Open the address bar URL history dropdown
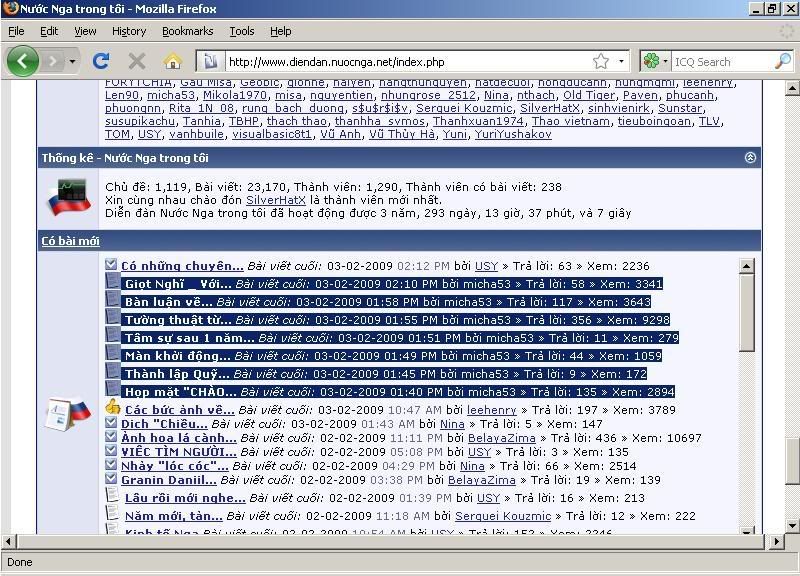The height and width of the screenshot is (576, 800). pos(621,61)
